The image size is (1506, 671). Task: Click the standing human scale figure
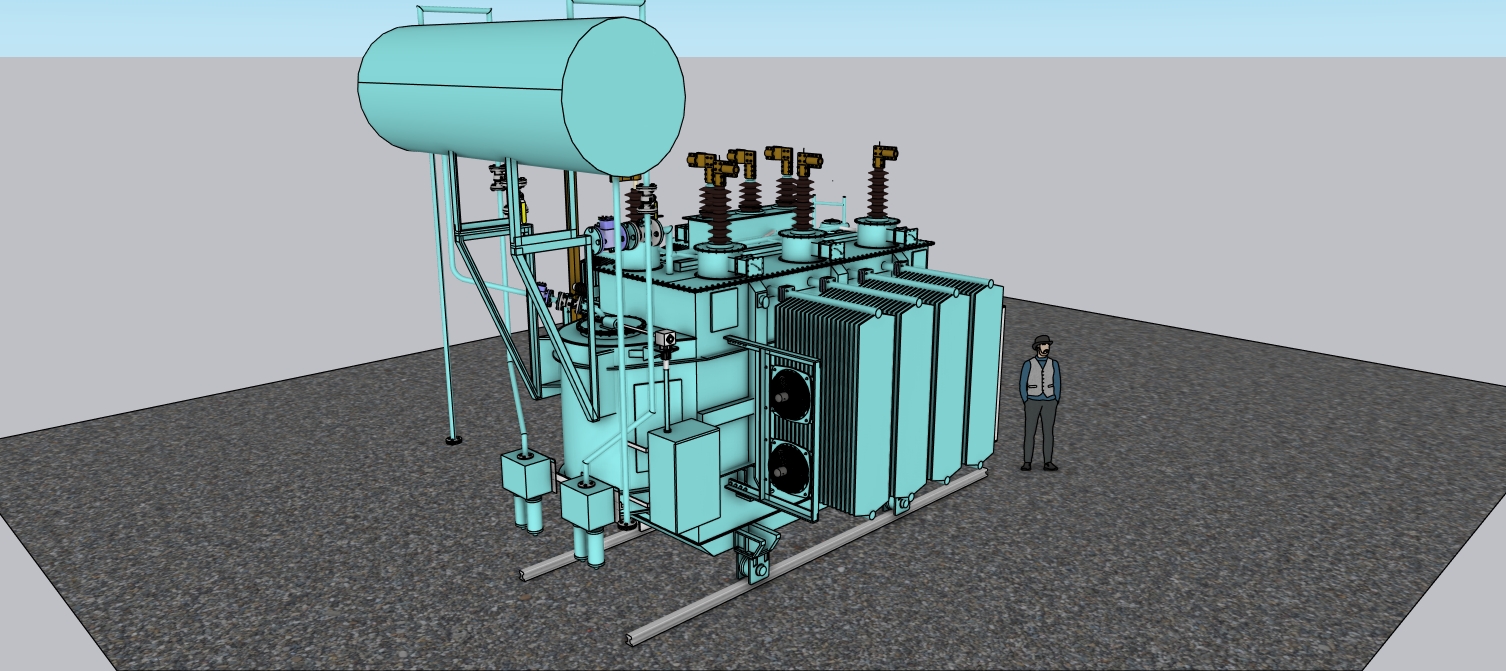tap(1040, 402)
